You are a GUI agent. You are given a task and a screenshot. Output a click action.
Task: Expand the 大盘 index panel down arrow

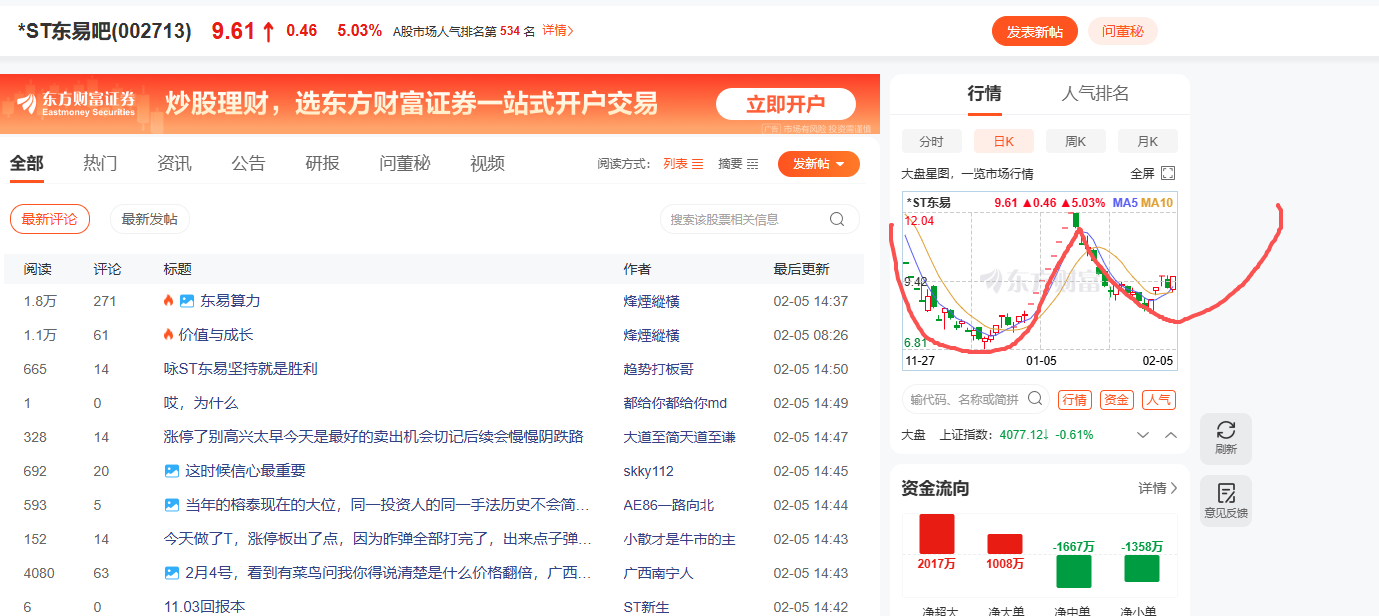(x=1143, y=435)
